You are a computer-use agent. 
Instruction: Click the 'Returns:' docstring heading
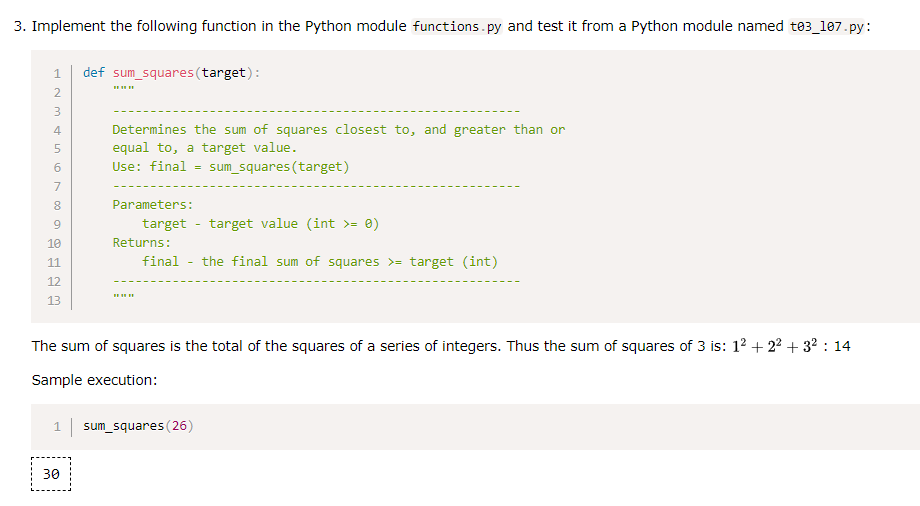[x=141, y=243]
